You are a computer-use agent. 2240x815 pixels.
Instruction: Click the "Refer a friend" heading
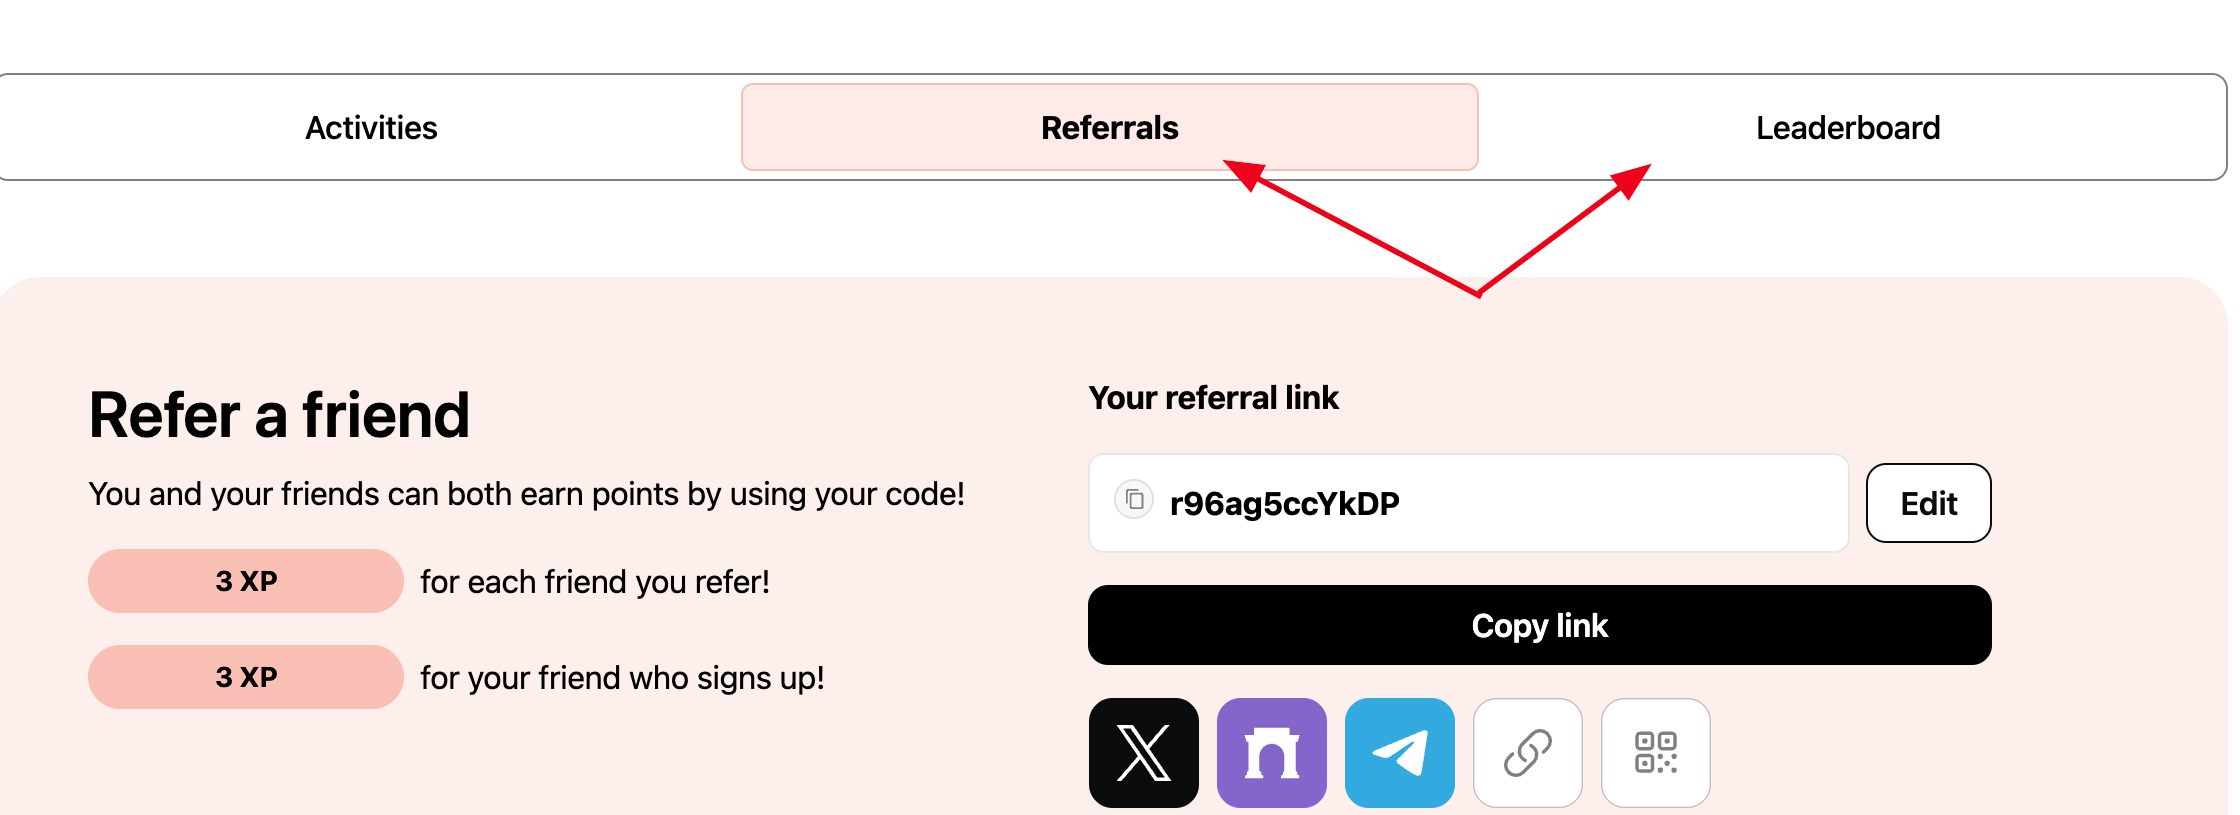[279, 415]
